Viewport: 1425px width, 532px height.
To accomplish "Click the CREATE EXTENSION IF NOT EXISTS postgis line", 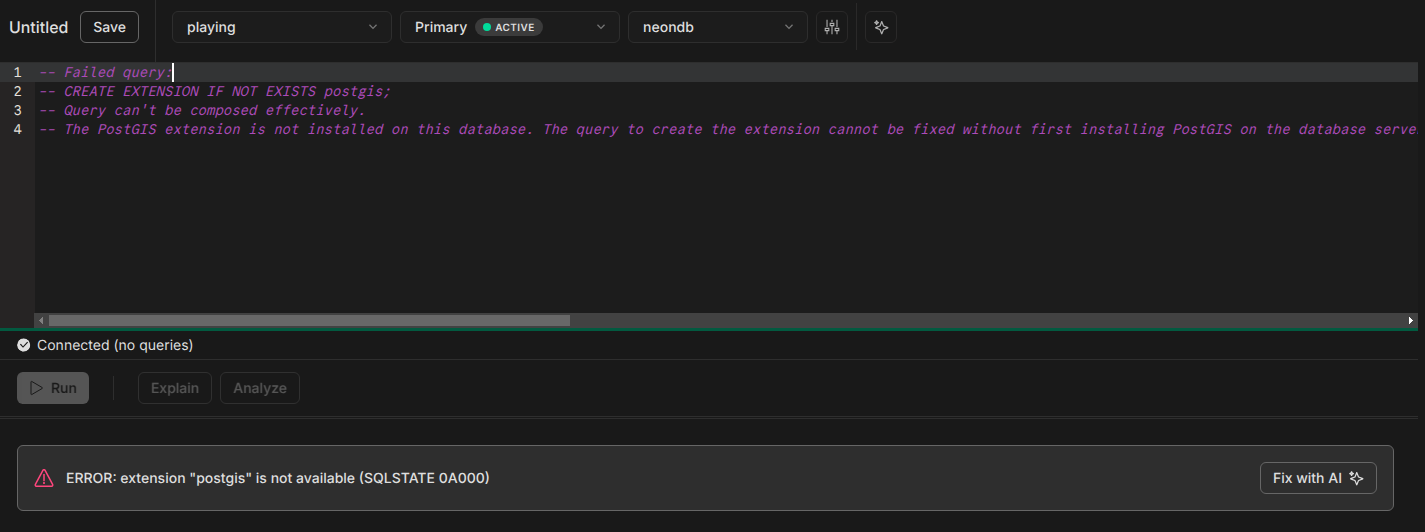I will tap(215, 91).
